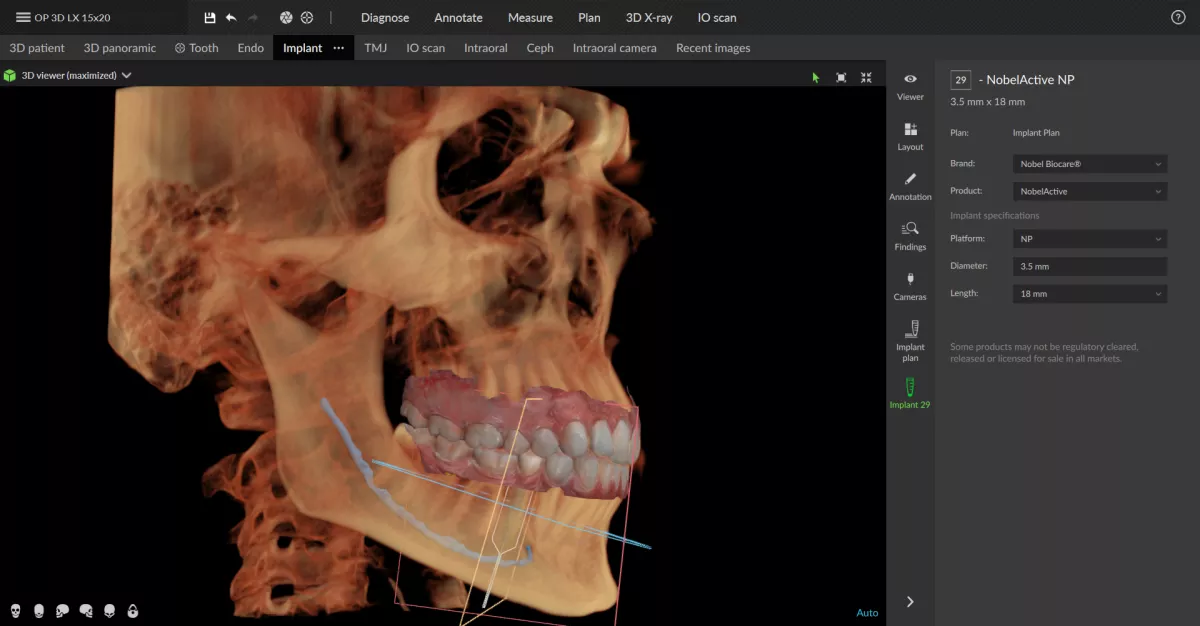The image size is (1200, 626).
Task: Click the crosshair target icon
Action: tap(307, 18)
